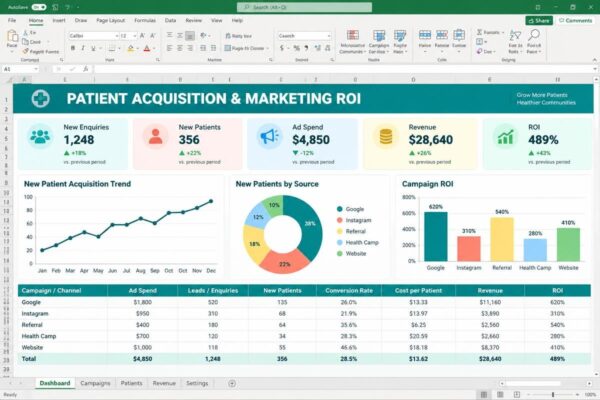This screenshot has width=600, height=400.
Task: Open the Find and Select magnifier icon
Action: [x=534, y=35]
